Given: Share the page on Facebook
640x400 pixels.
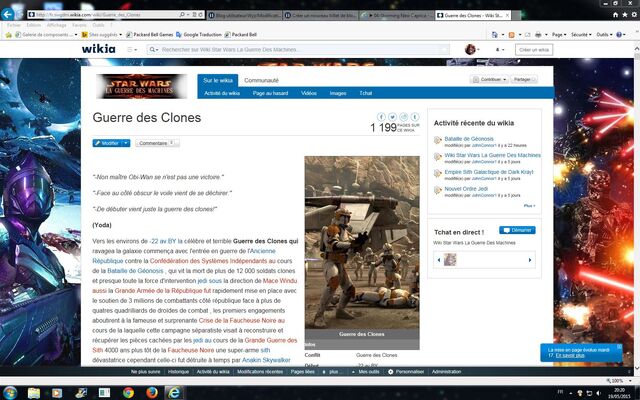Looking at the screenshot, I should (x=381, y=117).
